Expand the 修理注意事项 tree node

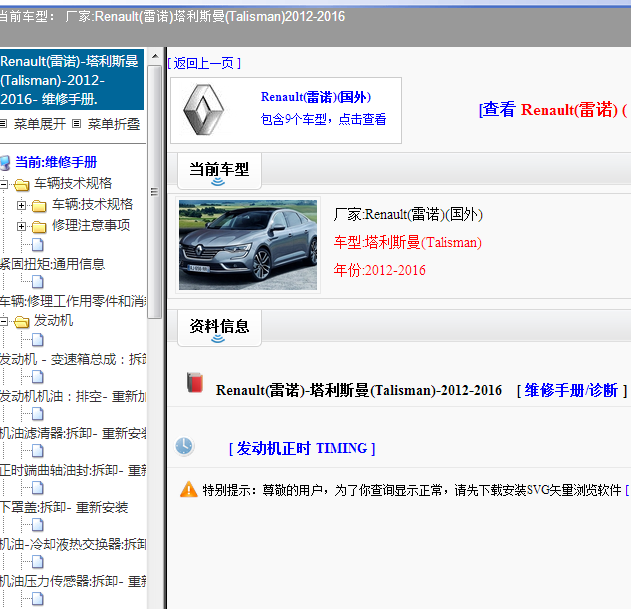click(22, 226)
